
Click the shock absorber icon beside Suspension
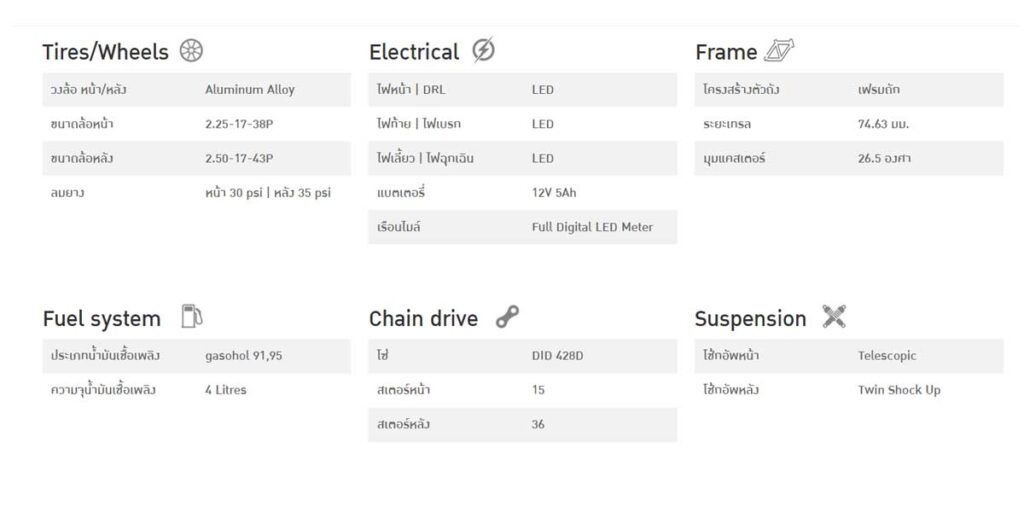pos(834,316)
